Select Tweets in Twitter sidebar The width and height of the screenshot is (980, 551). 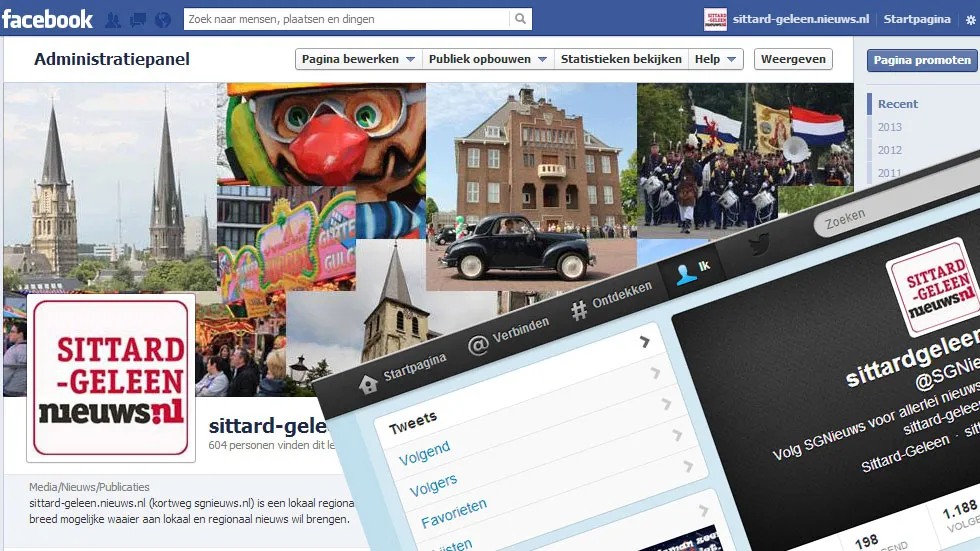(412, 423)
